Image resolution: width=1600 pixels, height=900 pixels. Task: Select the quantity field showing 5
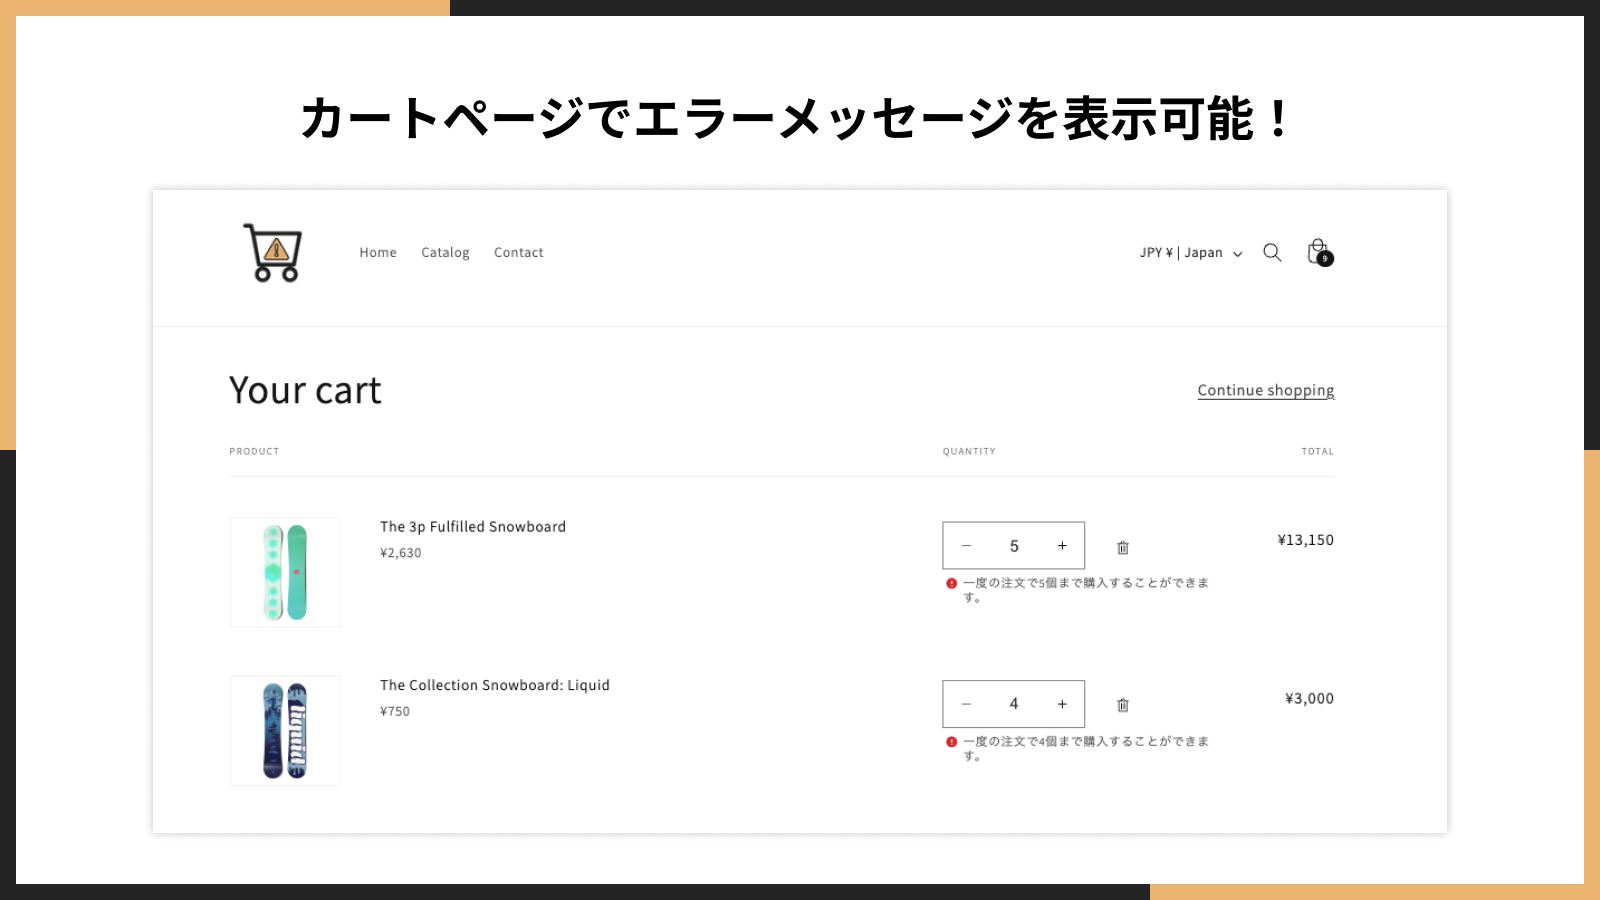(x=1014, y=546)
